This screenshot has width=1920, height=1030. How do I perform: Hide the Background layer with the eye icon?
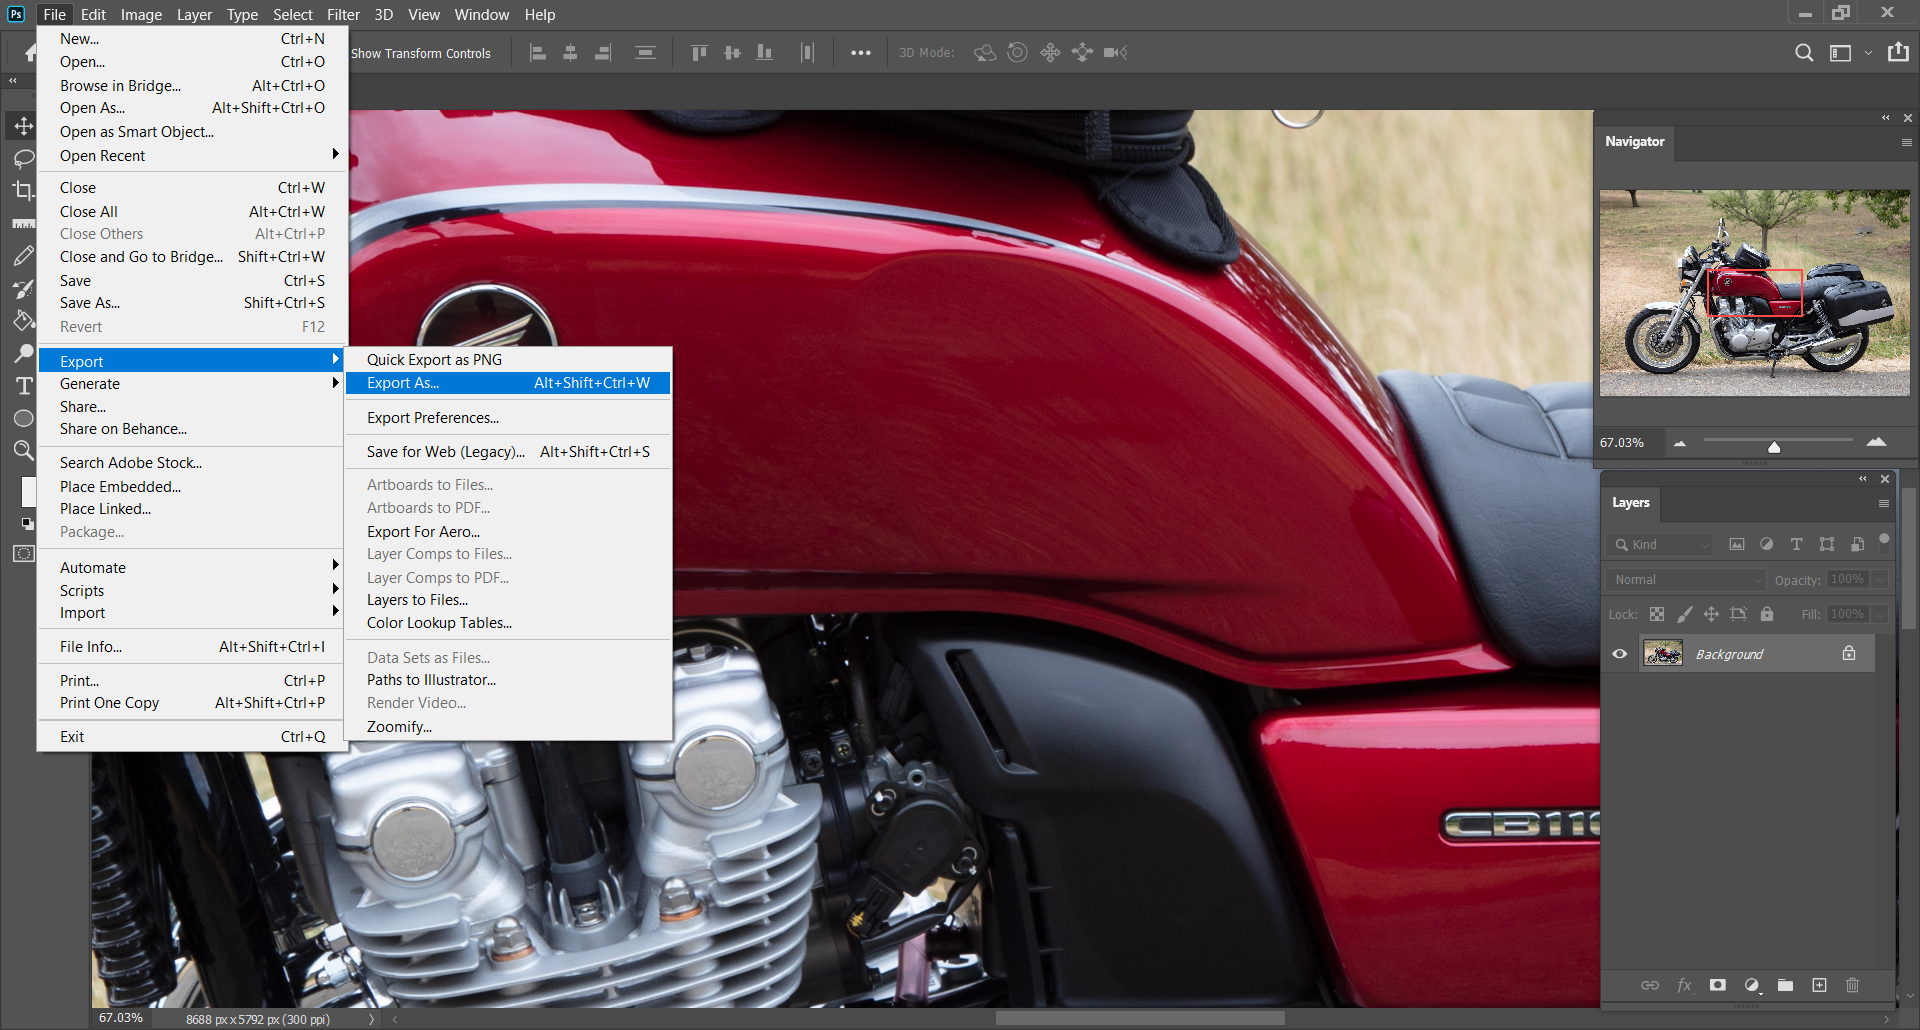(x=1620, y=654)
